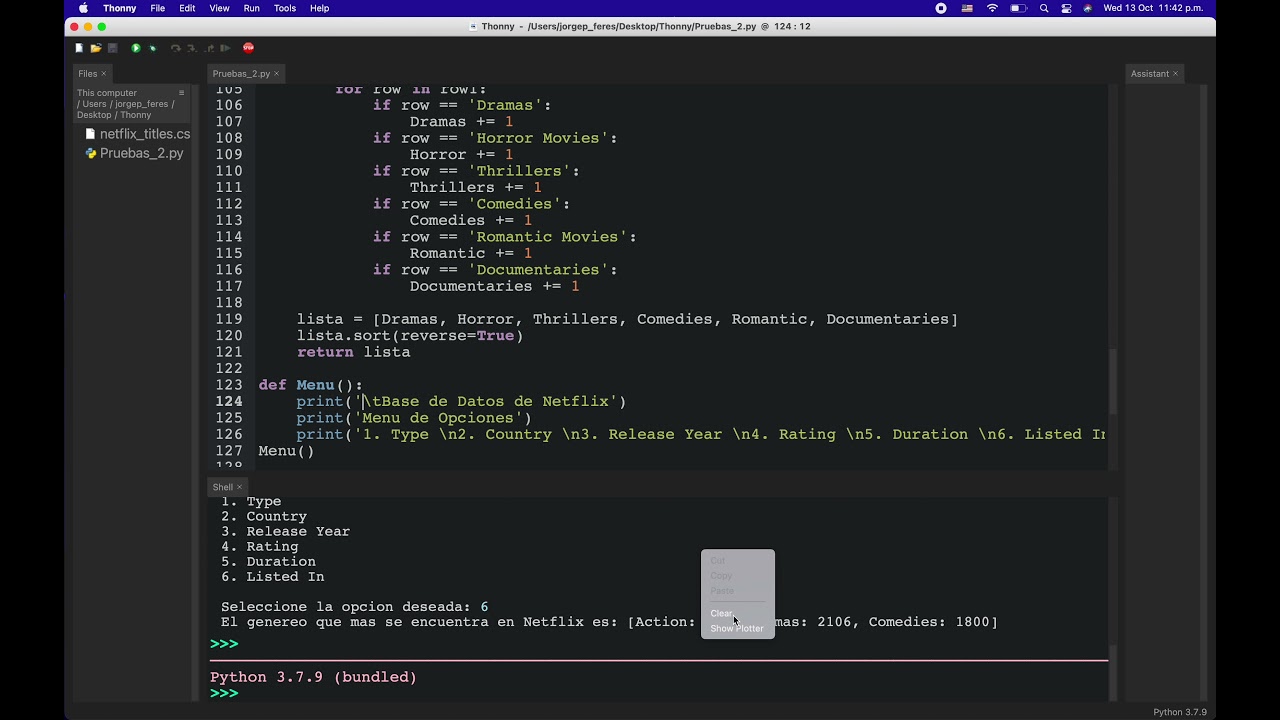This screenshot has height=720, width=1280.
Task: Open the input source flag menu
Action: click(967, 8)
